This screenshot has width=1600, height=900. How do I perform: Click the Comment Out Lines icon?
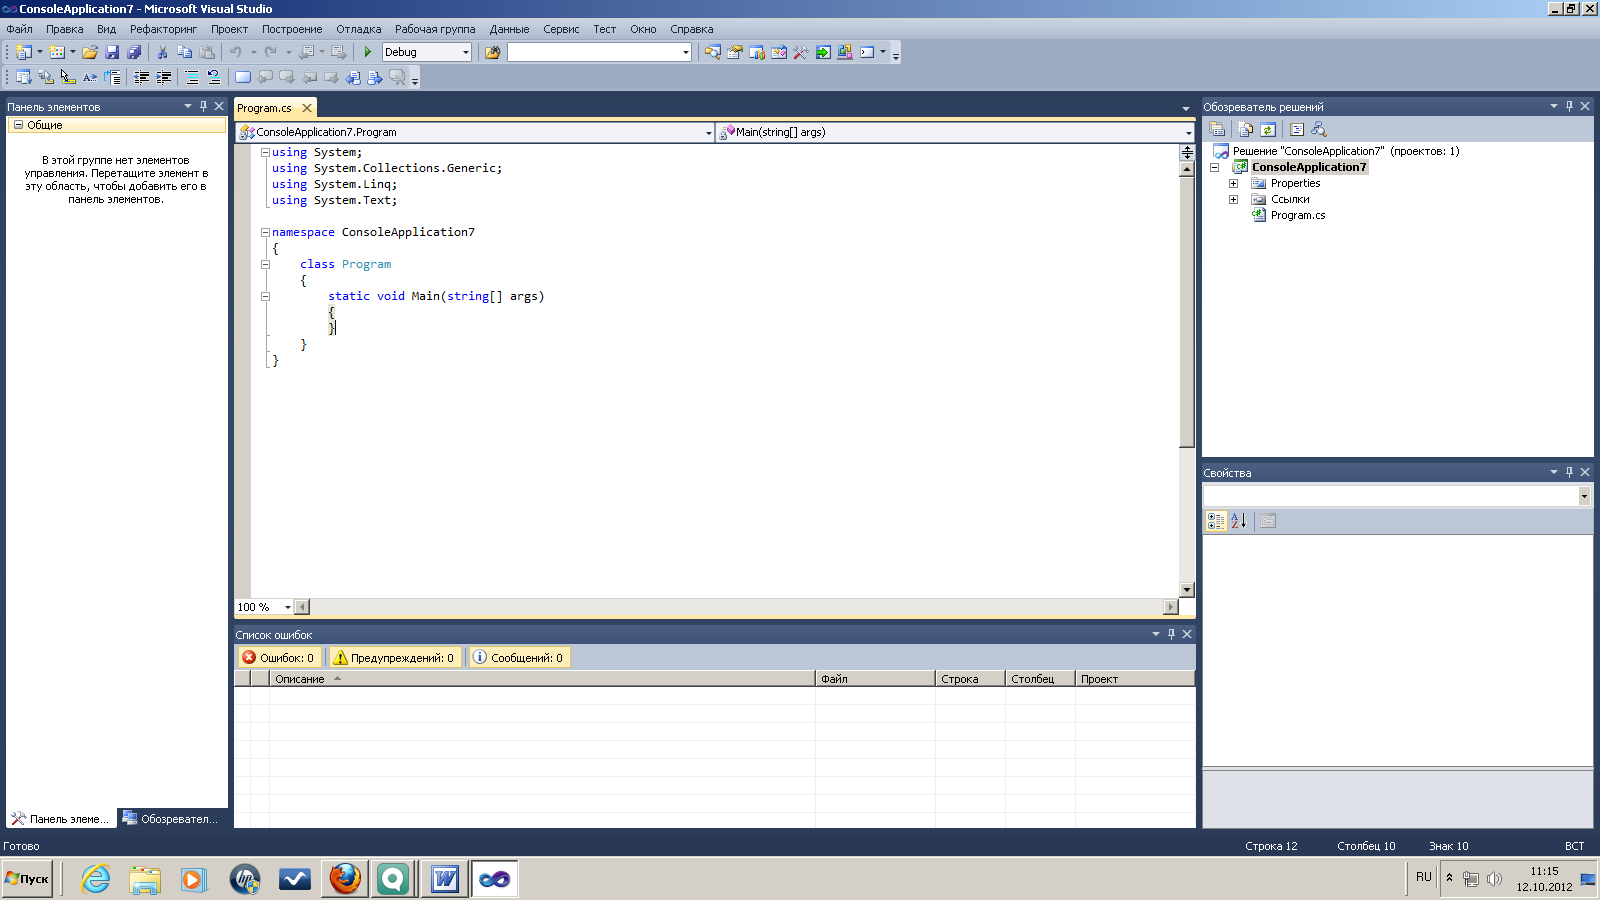191,77
